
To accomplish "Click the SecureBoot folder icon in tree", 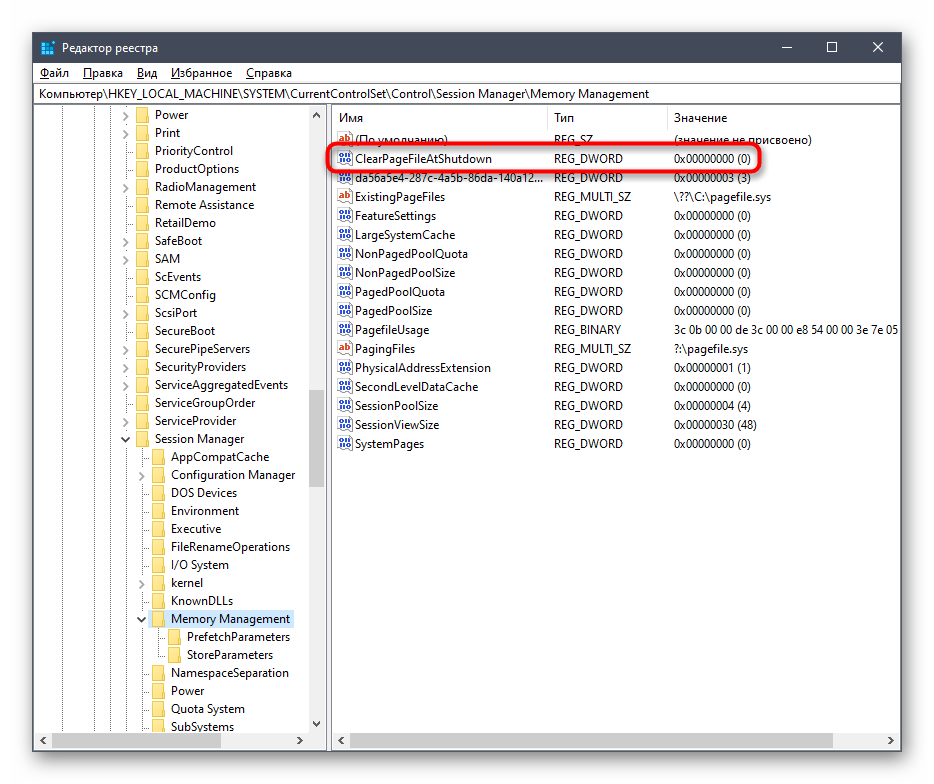I will click(x=142, y=331).
